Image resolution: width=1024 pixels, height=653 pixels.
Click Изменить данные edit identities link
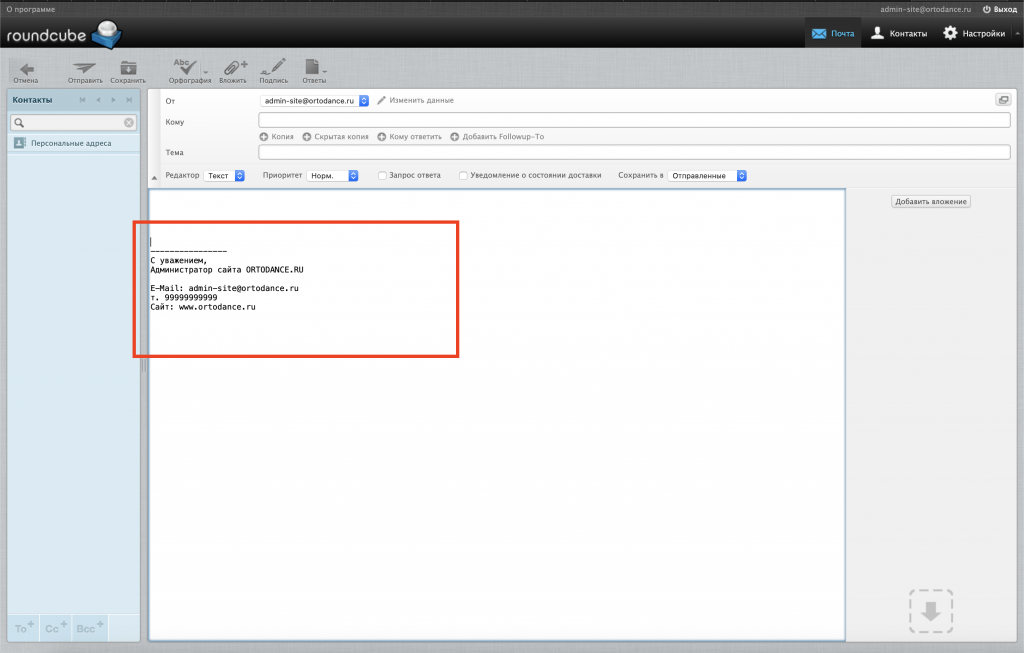(x=415, y=101)
